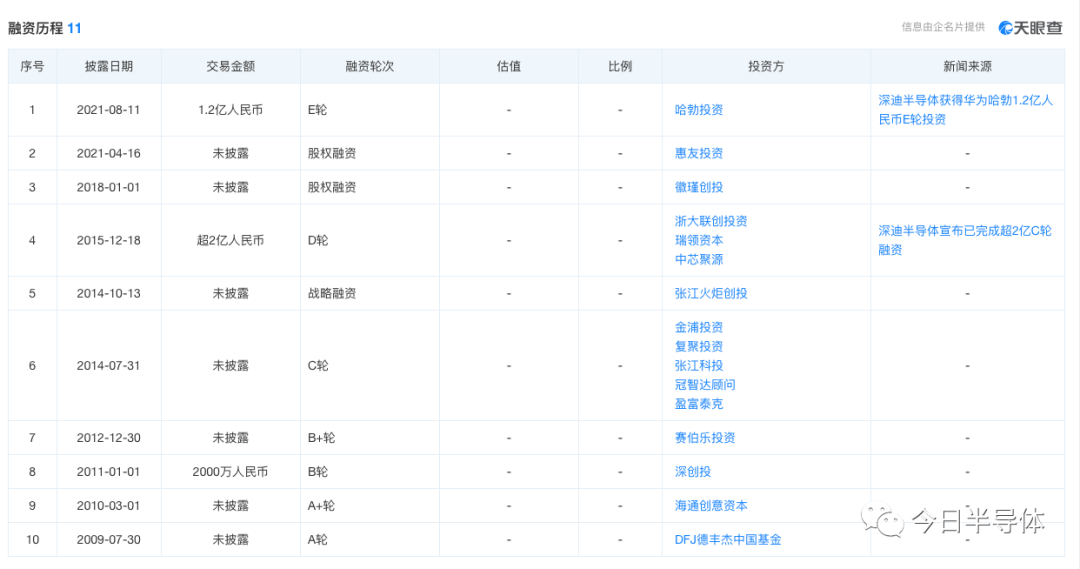This screenshot has height=569, width=1080.
Task: Select date cell 2011-01-01
Action: coord(108,472)
